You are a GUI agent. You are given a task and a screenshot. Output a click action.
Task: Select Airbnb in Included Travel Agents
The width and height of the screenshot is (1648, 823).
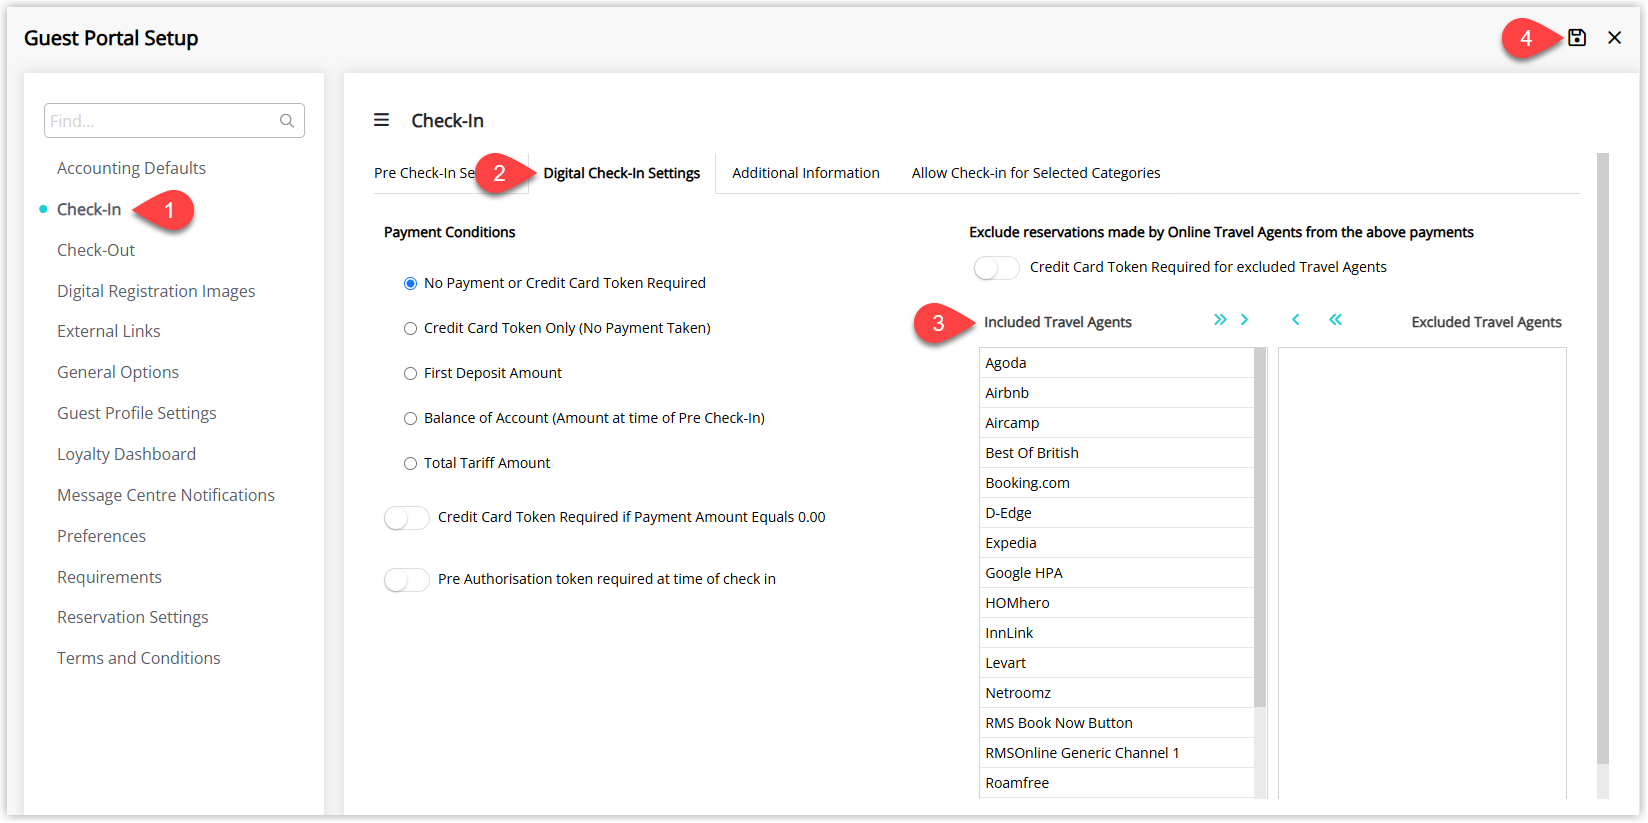coord(1117,393)
